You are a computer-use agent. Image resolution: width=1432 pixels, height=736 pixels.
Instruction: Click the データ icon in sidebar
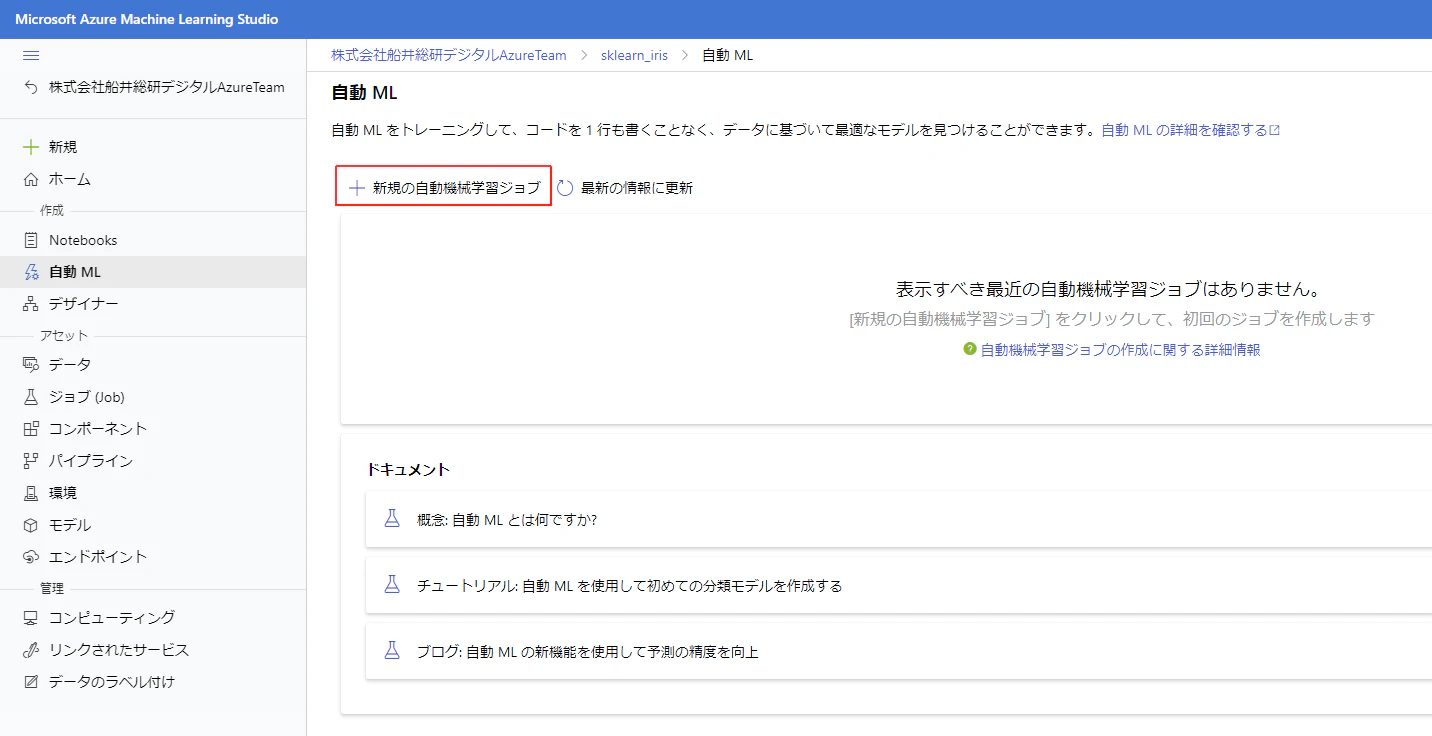[31, 365]
